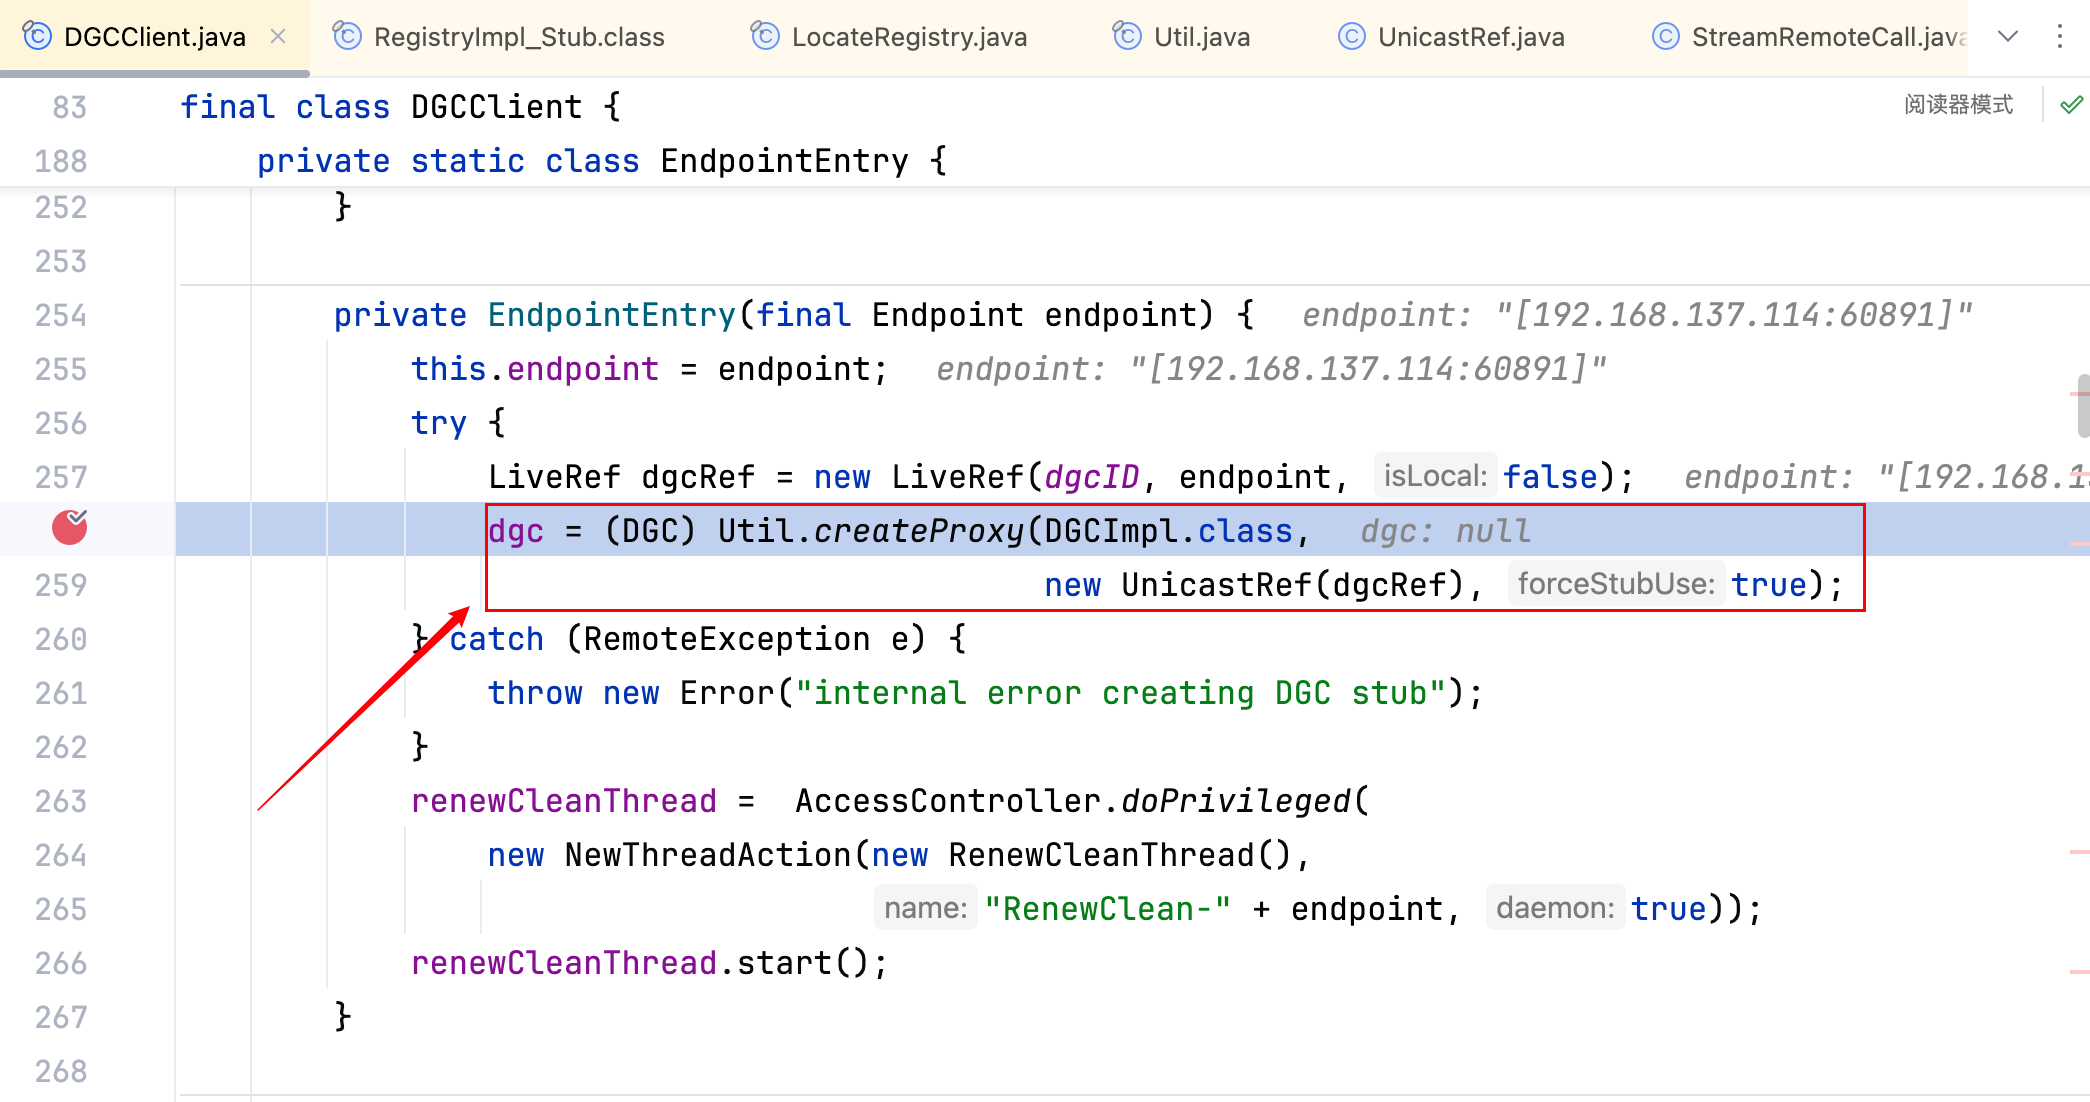Click the Util.java file icon
This screenshot has width=2090, height=1102.
click(x=1127, y=37)
